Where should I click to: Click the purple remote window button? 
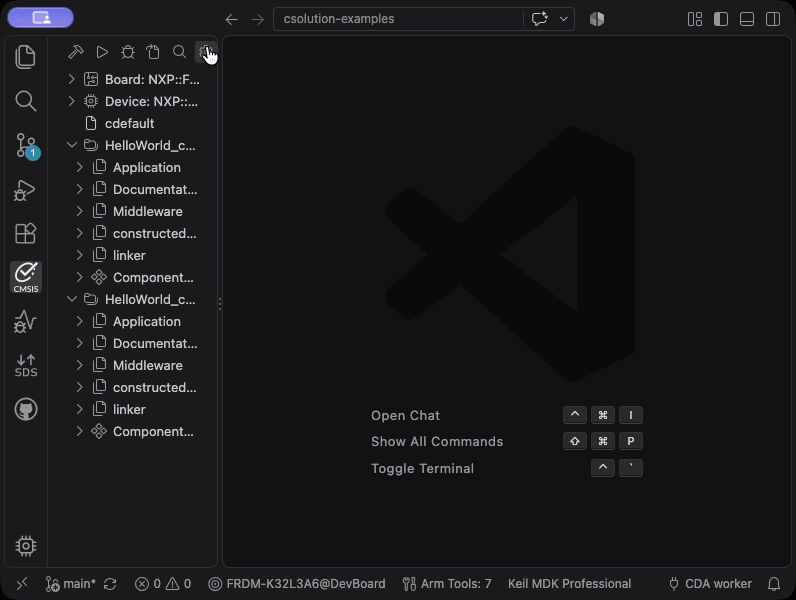pos(41,18)
